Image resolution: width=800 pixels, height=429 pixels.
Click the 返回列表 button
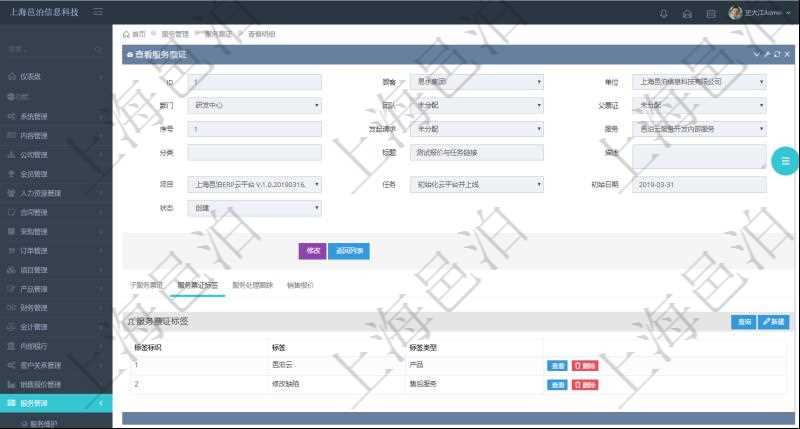coord(349,250)
